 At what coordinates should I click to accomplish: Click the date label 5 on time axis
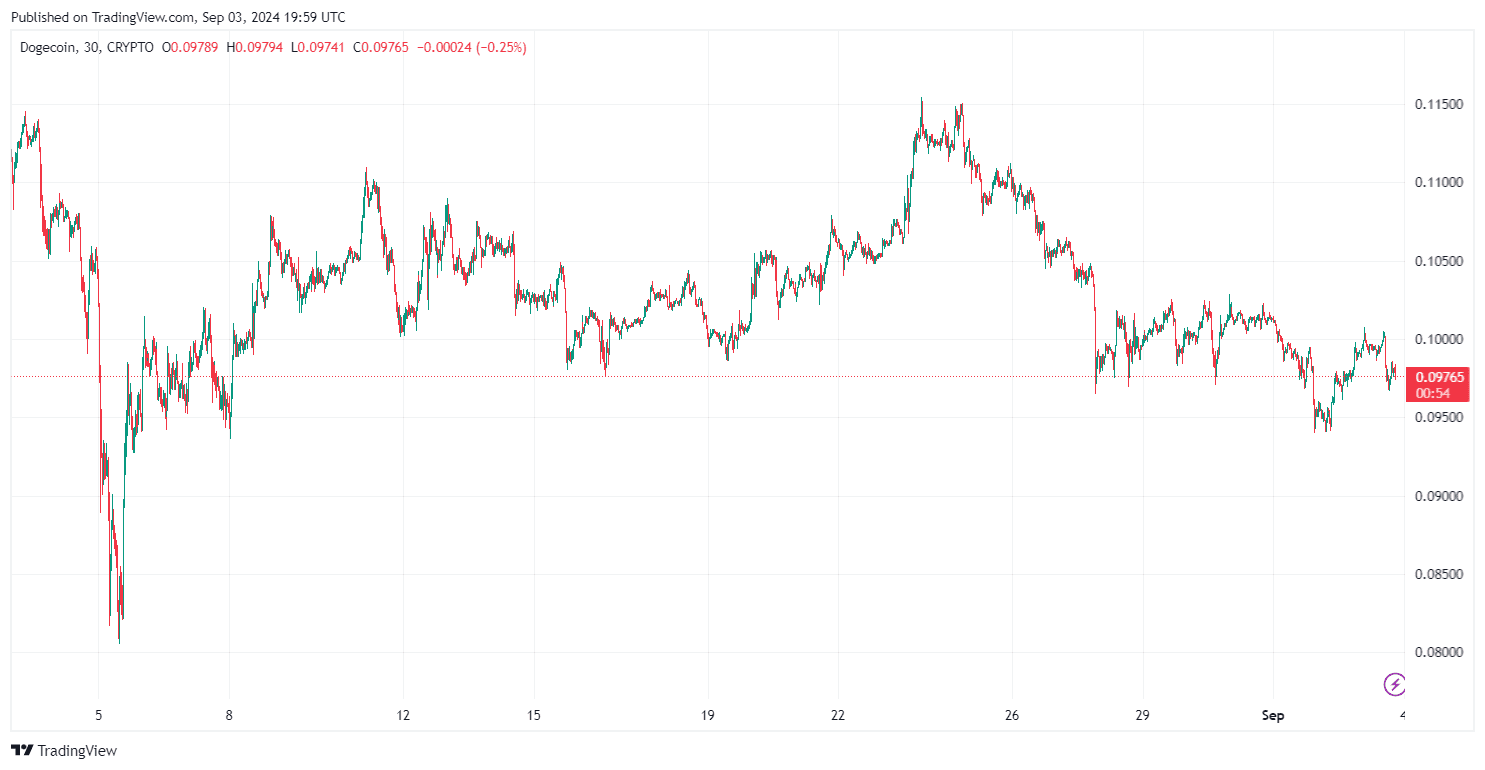pos(98,715)
